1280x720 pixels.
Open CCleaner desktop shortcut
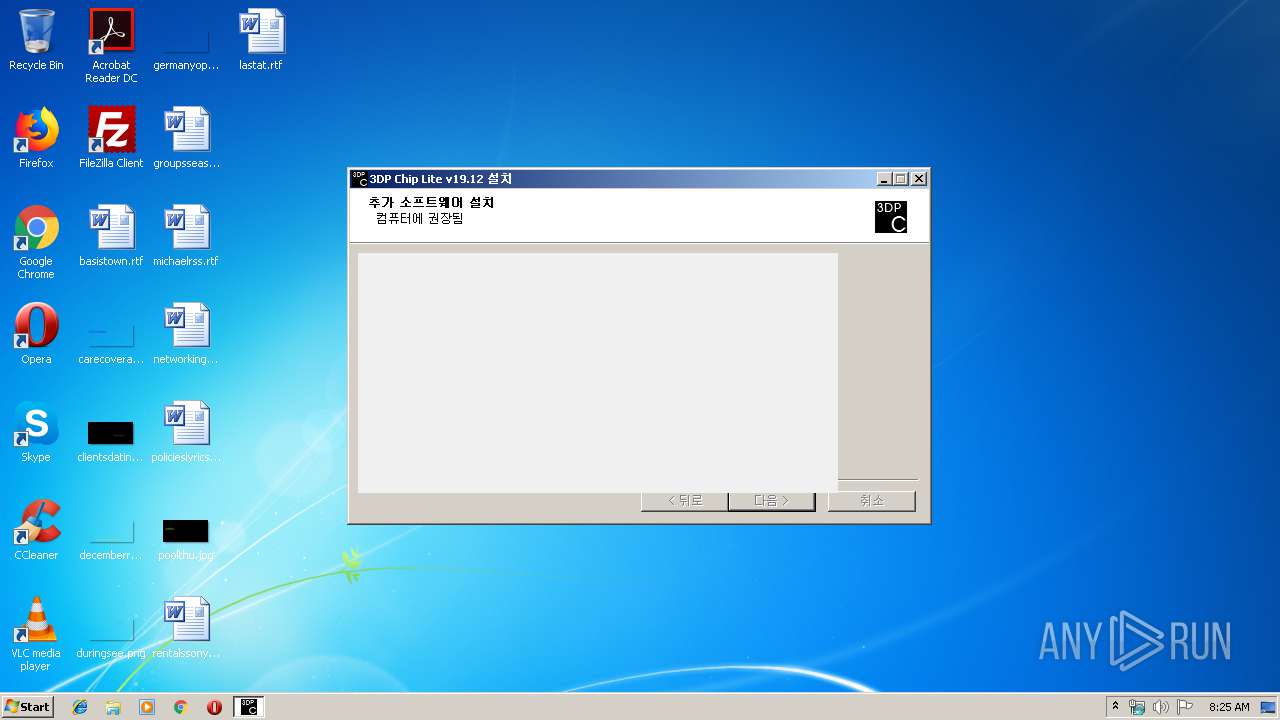pos(36,530)
